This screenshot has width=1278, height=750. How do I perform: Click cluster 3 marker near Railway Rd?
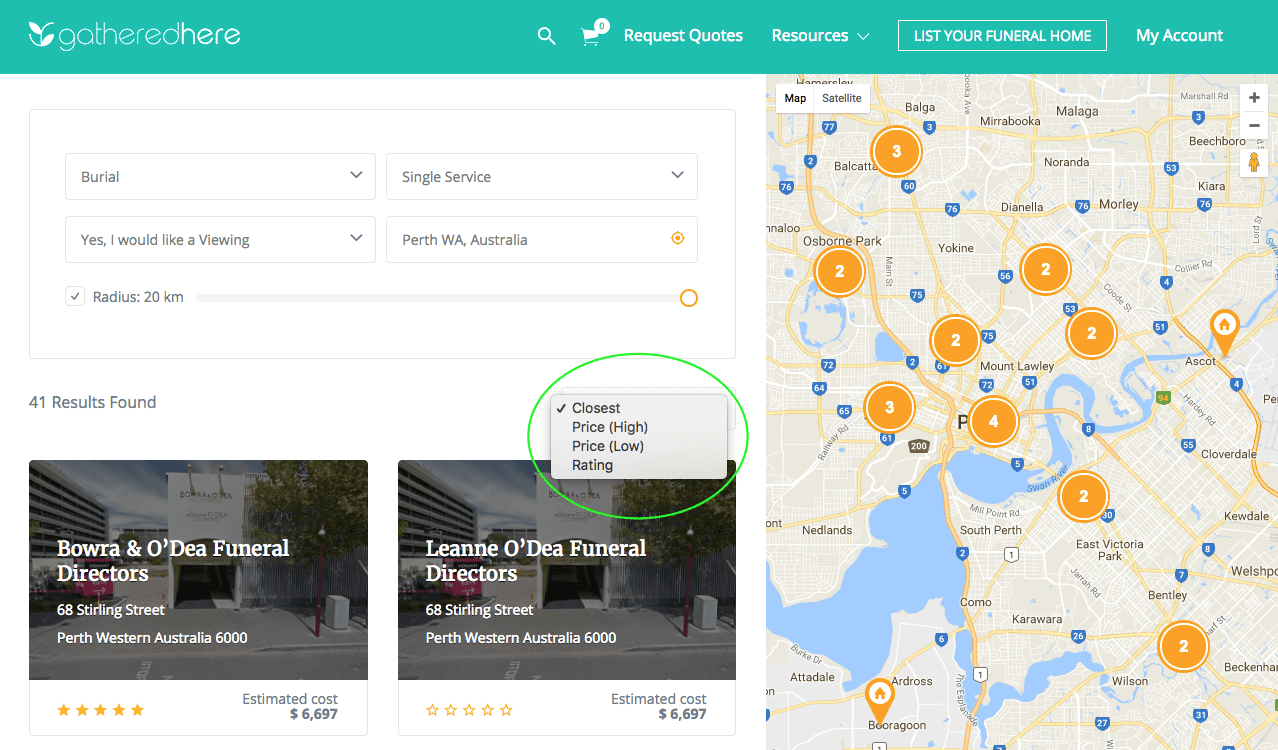tap(889, 407)
